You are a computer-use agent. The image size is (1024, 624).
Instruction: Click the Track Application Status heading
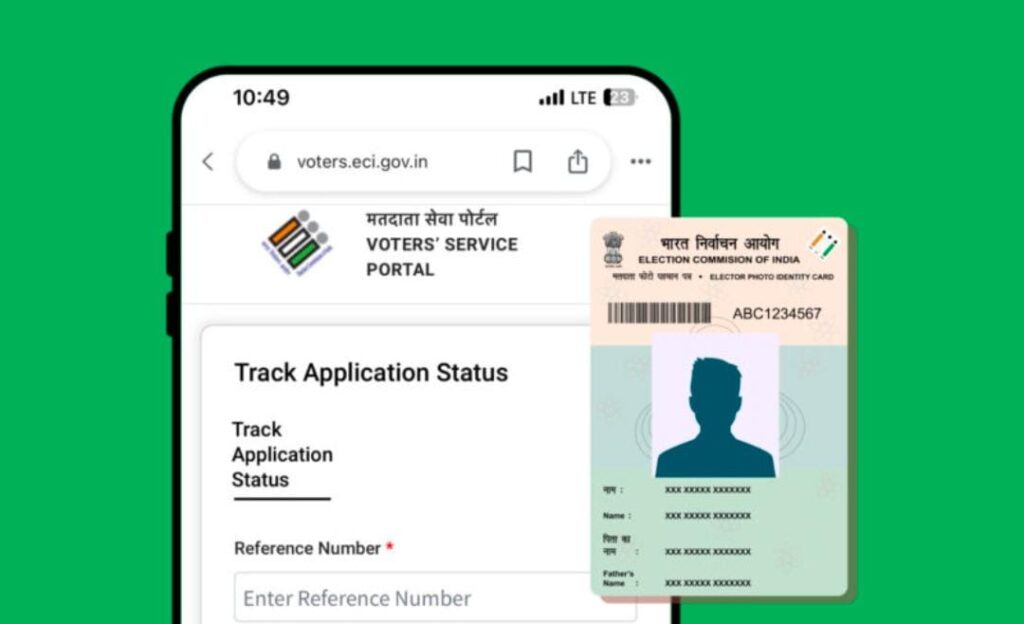371,373
